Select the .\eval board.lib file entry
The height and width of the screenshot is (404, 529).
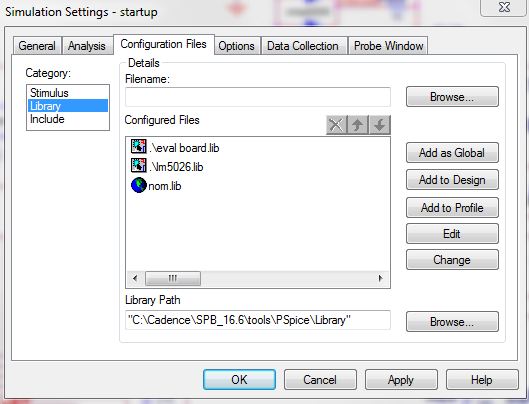tap(175, 147)
